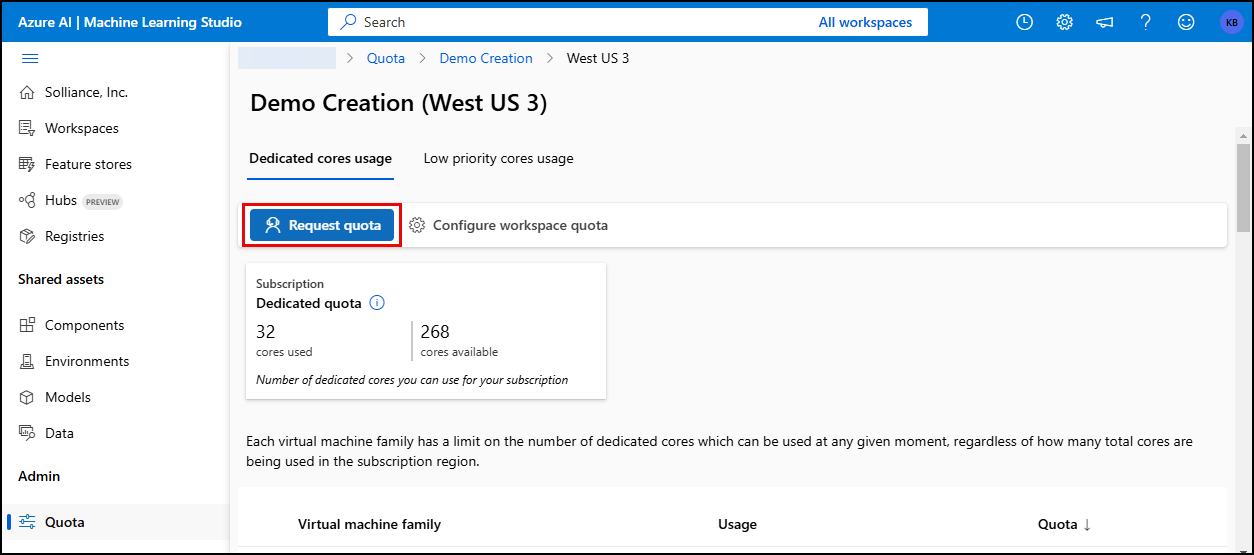Open settings gear in header
The width and height of the screenshot is (1254, 555).
(x=1065, y=22)
